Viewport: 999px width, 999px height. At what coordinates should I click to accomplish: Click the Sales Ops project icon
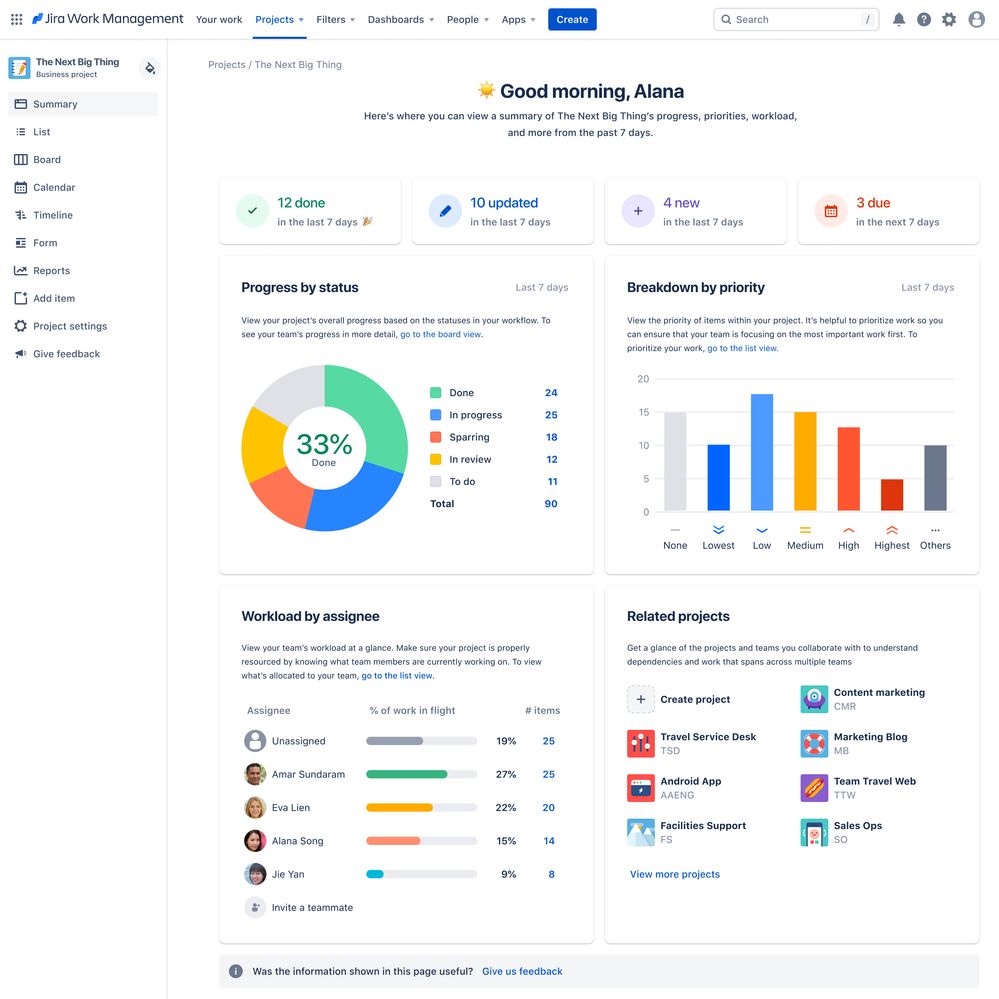(814, 832)
